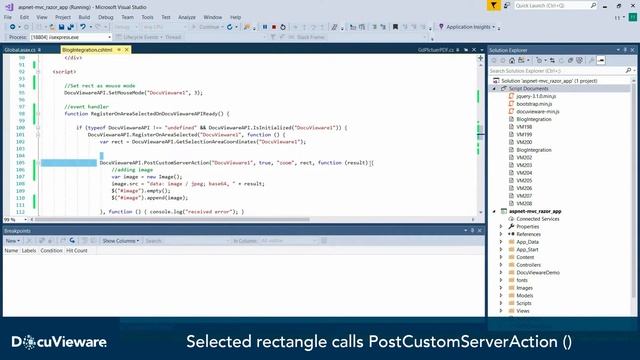Click the bookmark toolbar icon

tap(395, 27)
